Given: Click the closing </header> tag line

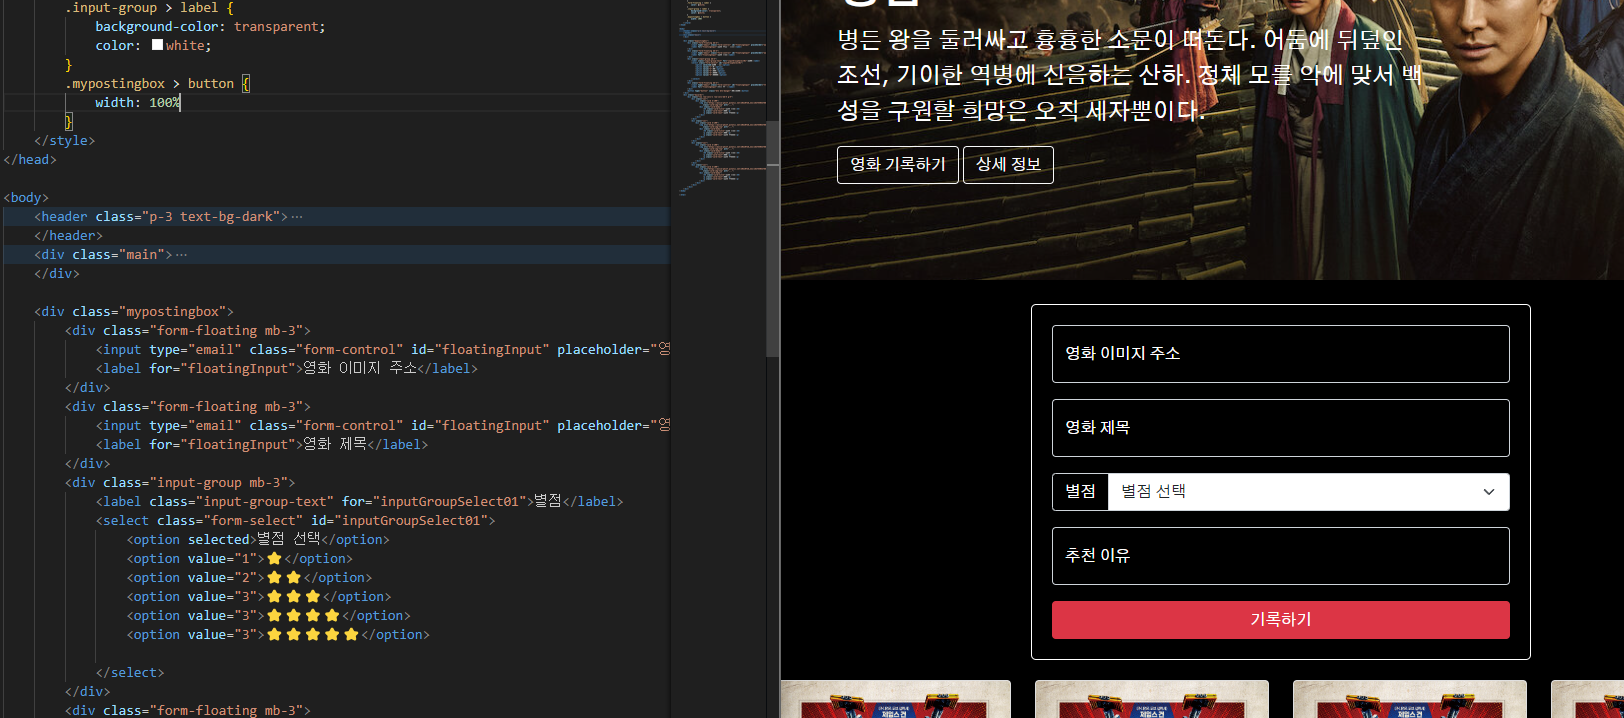Looking at the screenshot, I should tap(68, 236).
